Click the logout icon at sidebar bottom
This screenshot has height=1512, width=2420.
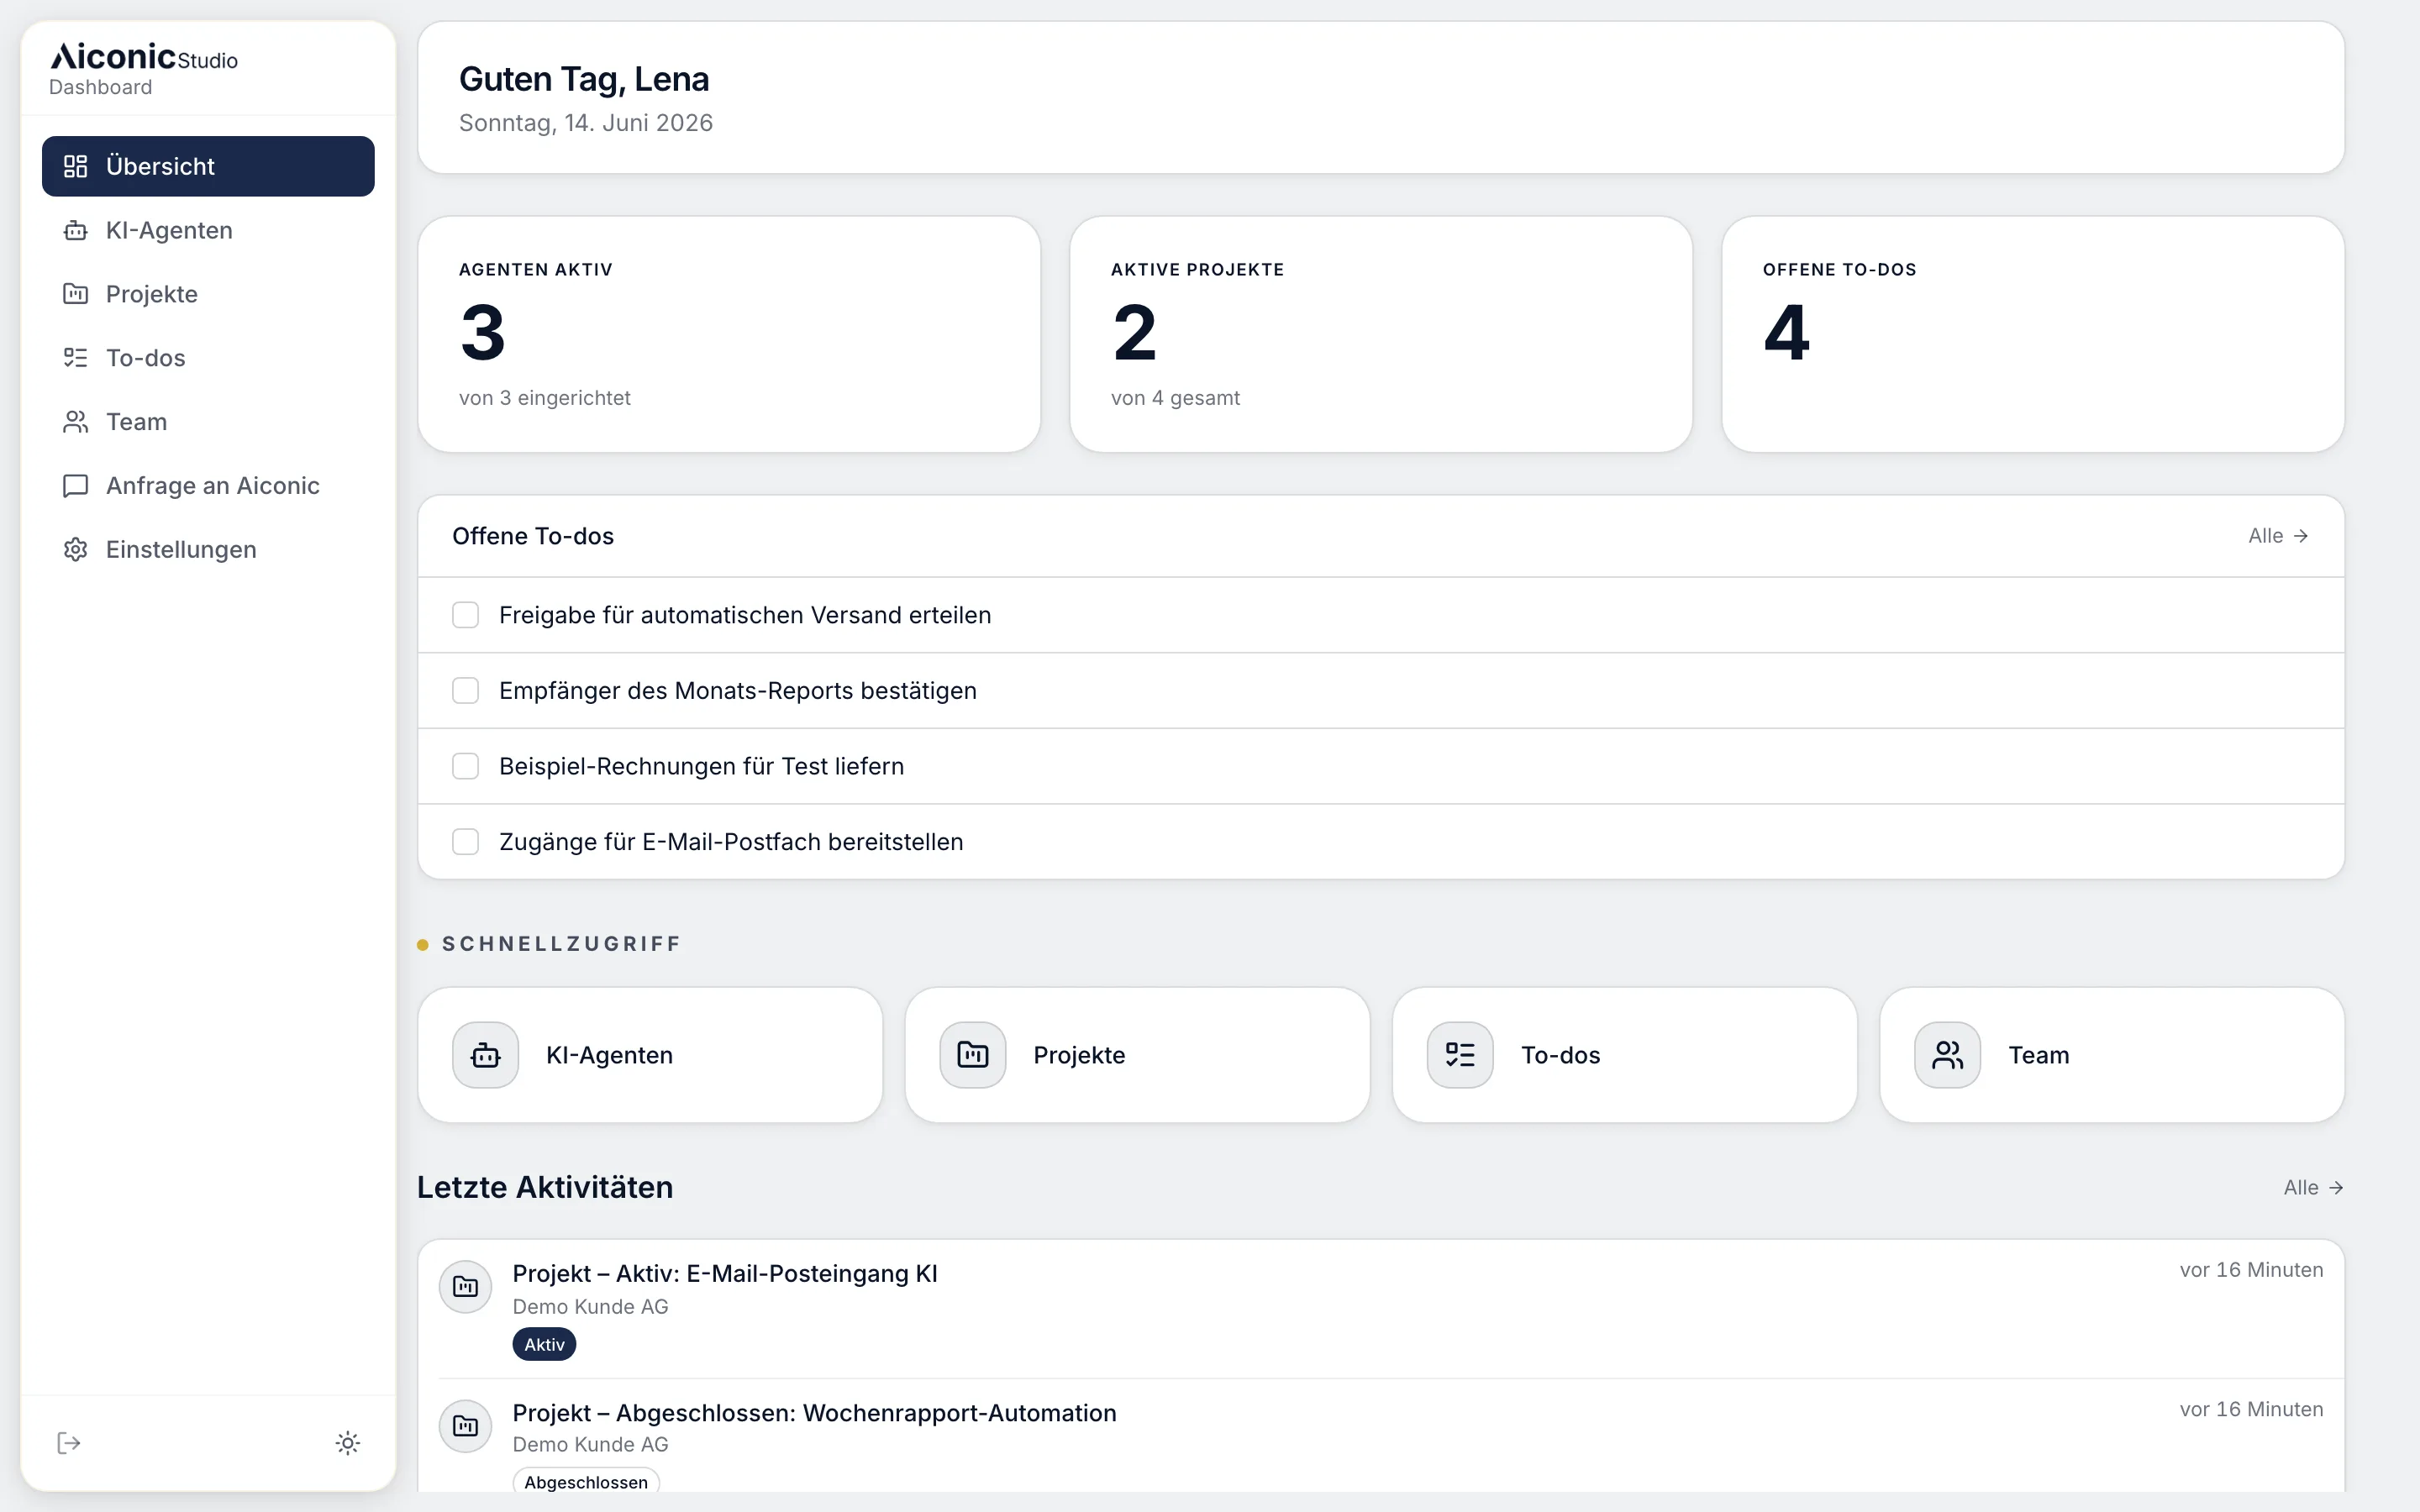point(68,1443)
